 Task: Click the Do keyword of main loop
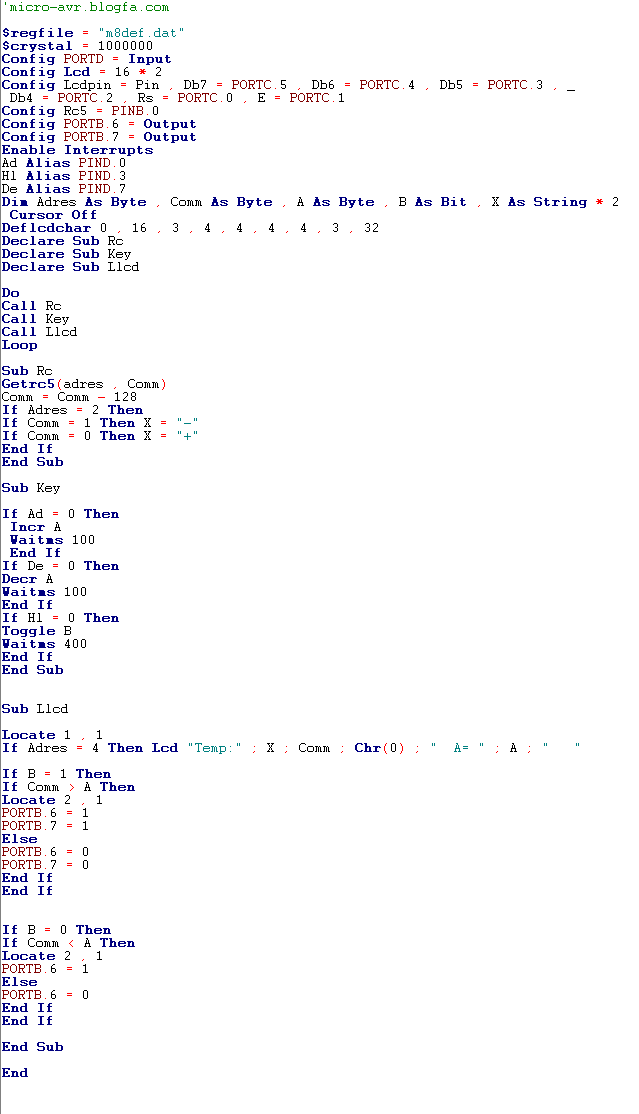click(x=10, y=293)
